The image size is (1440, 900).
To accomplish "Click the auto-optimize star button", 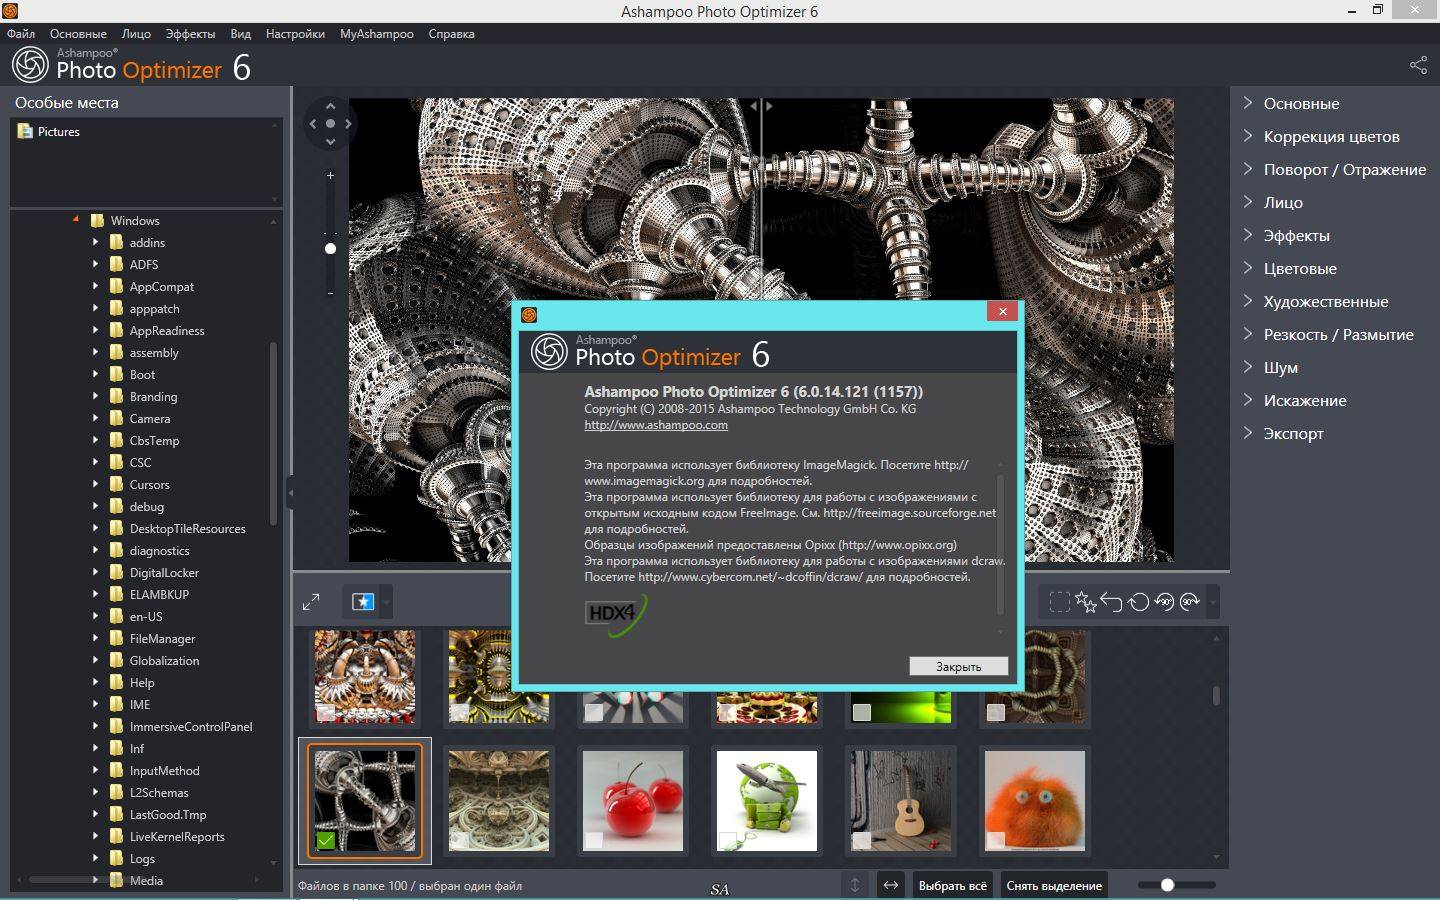I will pos(362,602).
